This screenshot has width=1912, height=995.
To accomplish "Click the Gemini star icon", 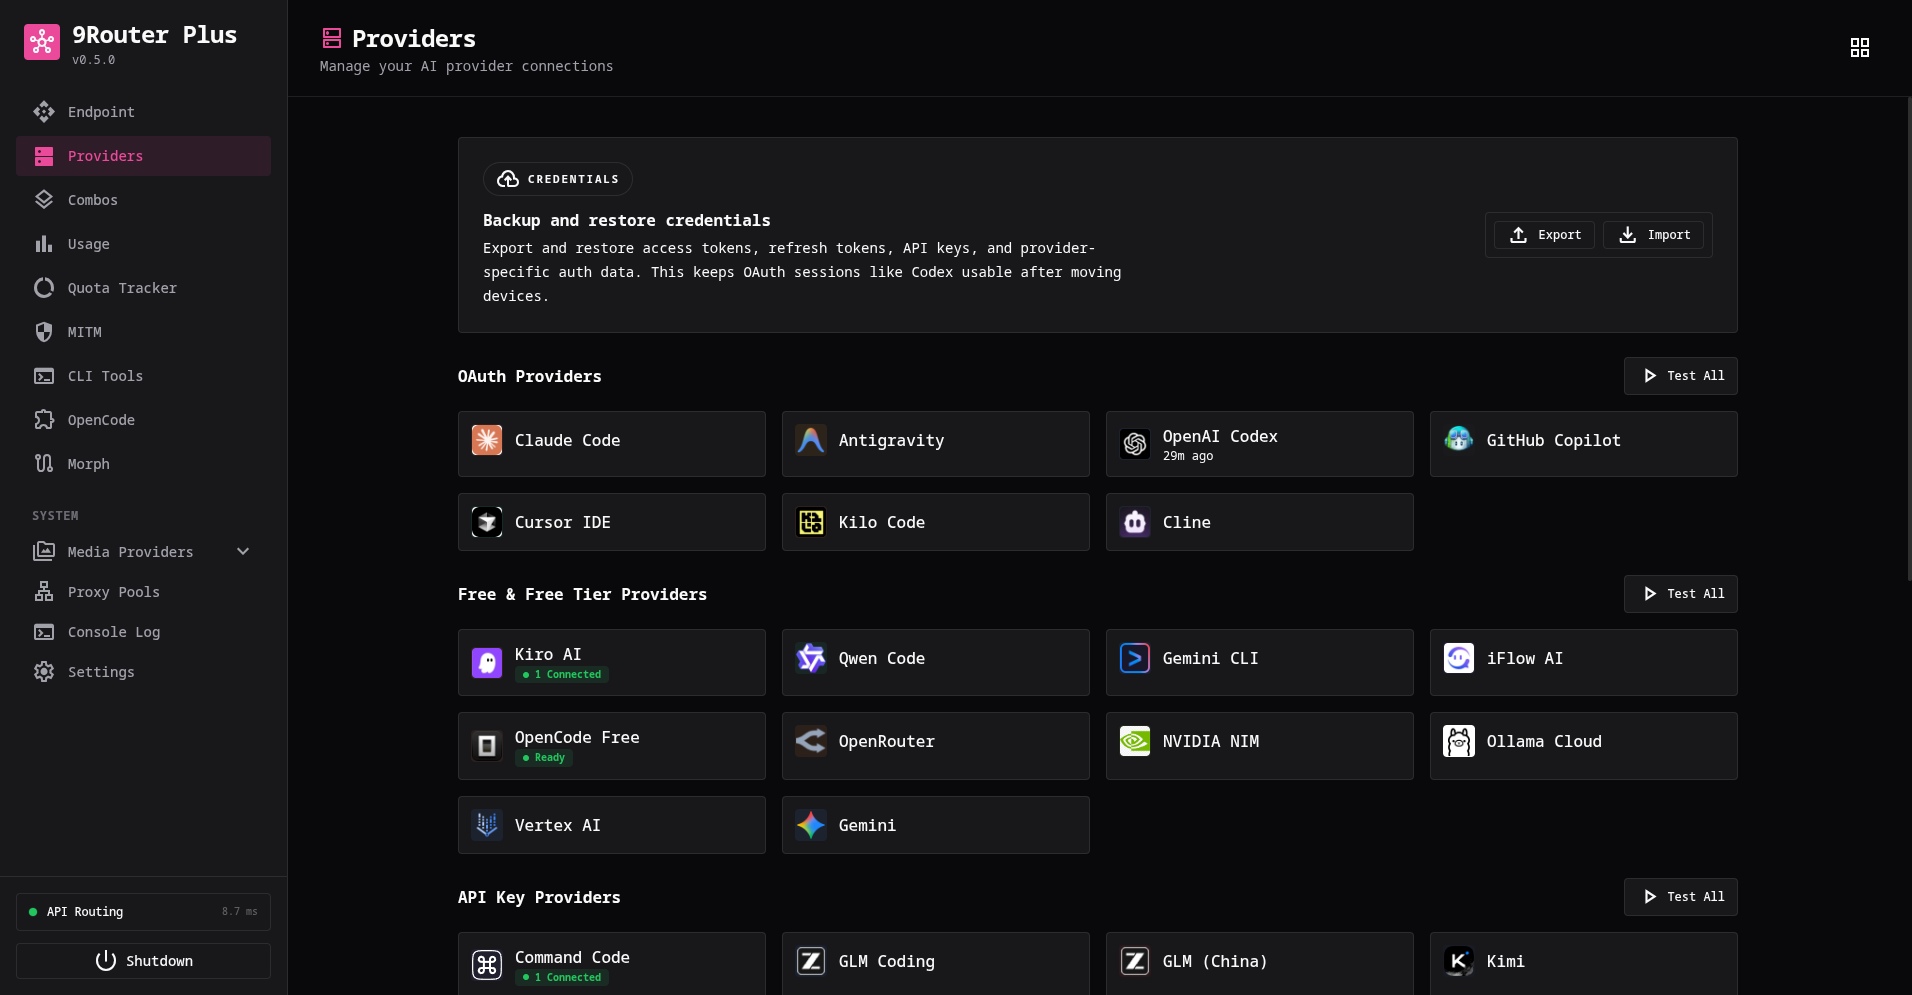I will click(x=811, y=825).
